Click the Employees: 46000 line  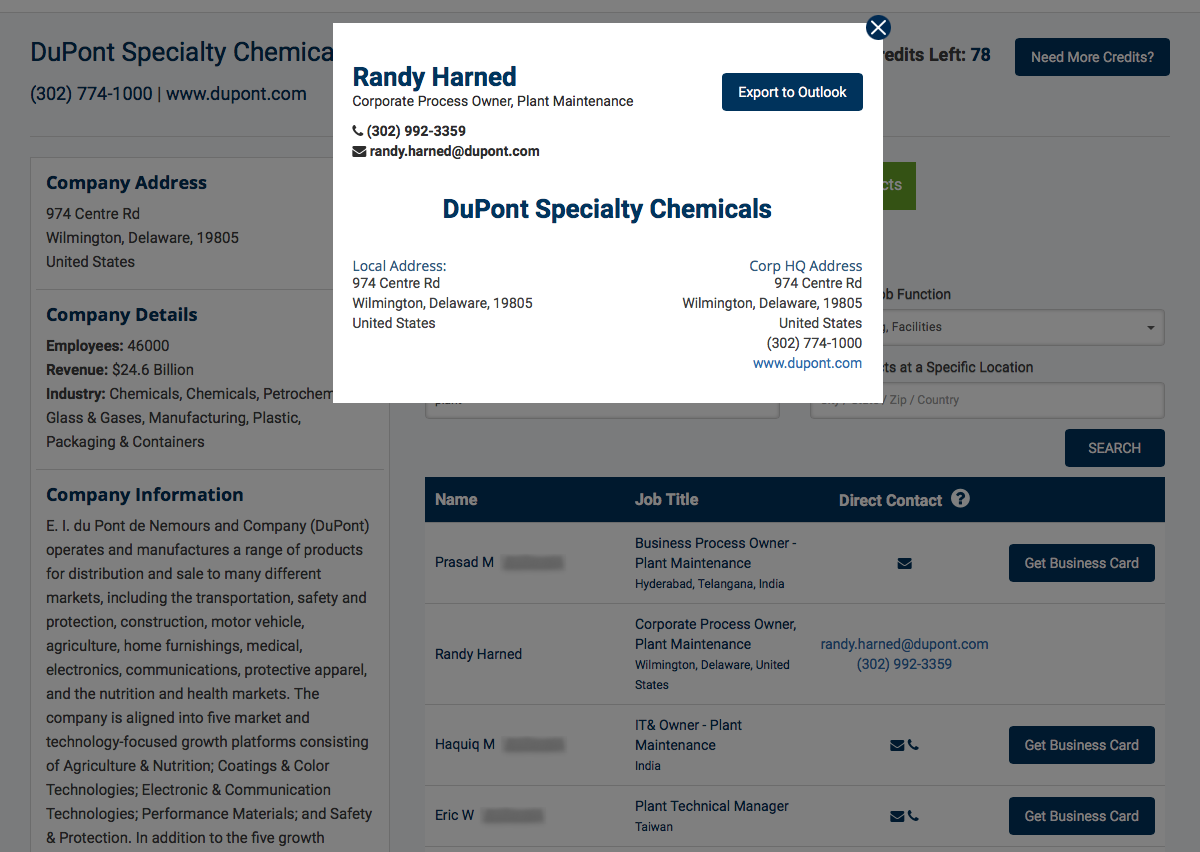tap(108, 346)
